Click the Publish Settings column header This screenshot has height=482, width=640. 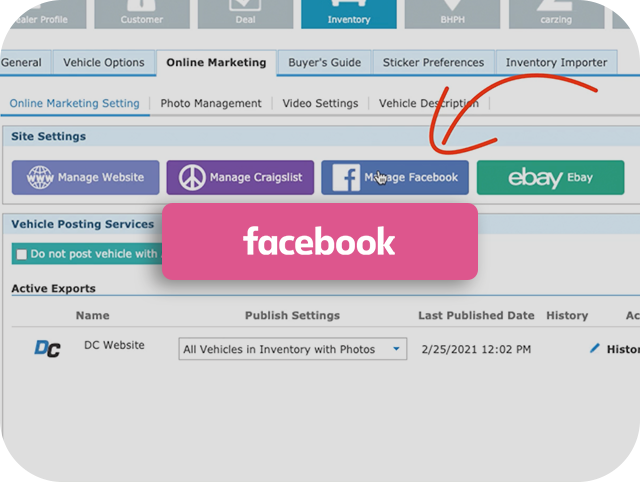(292, 315)
